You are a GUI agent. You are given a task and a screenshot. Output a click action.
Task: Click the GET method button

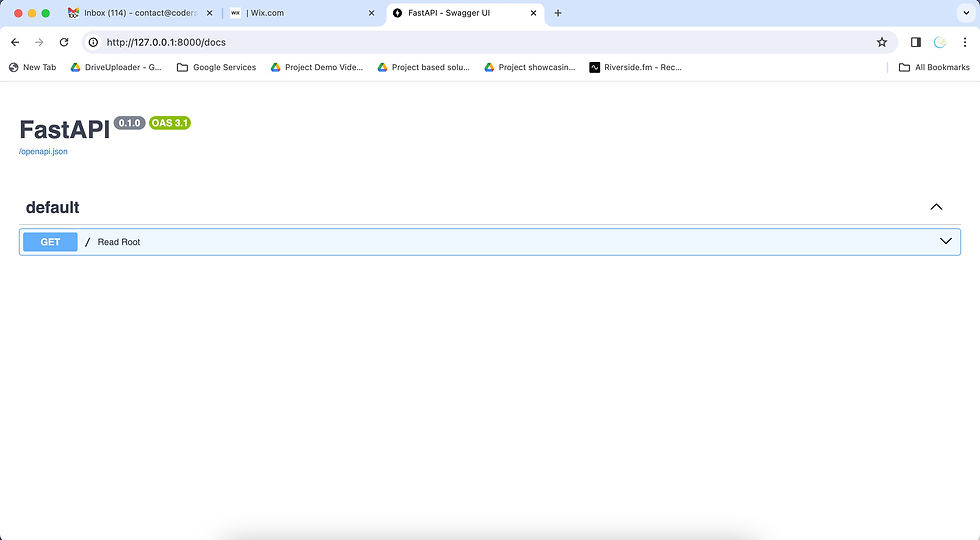point(50,242)
